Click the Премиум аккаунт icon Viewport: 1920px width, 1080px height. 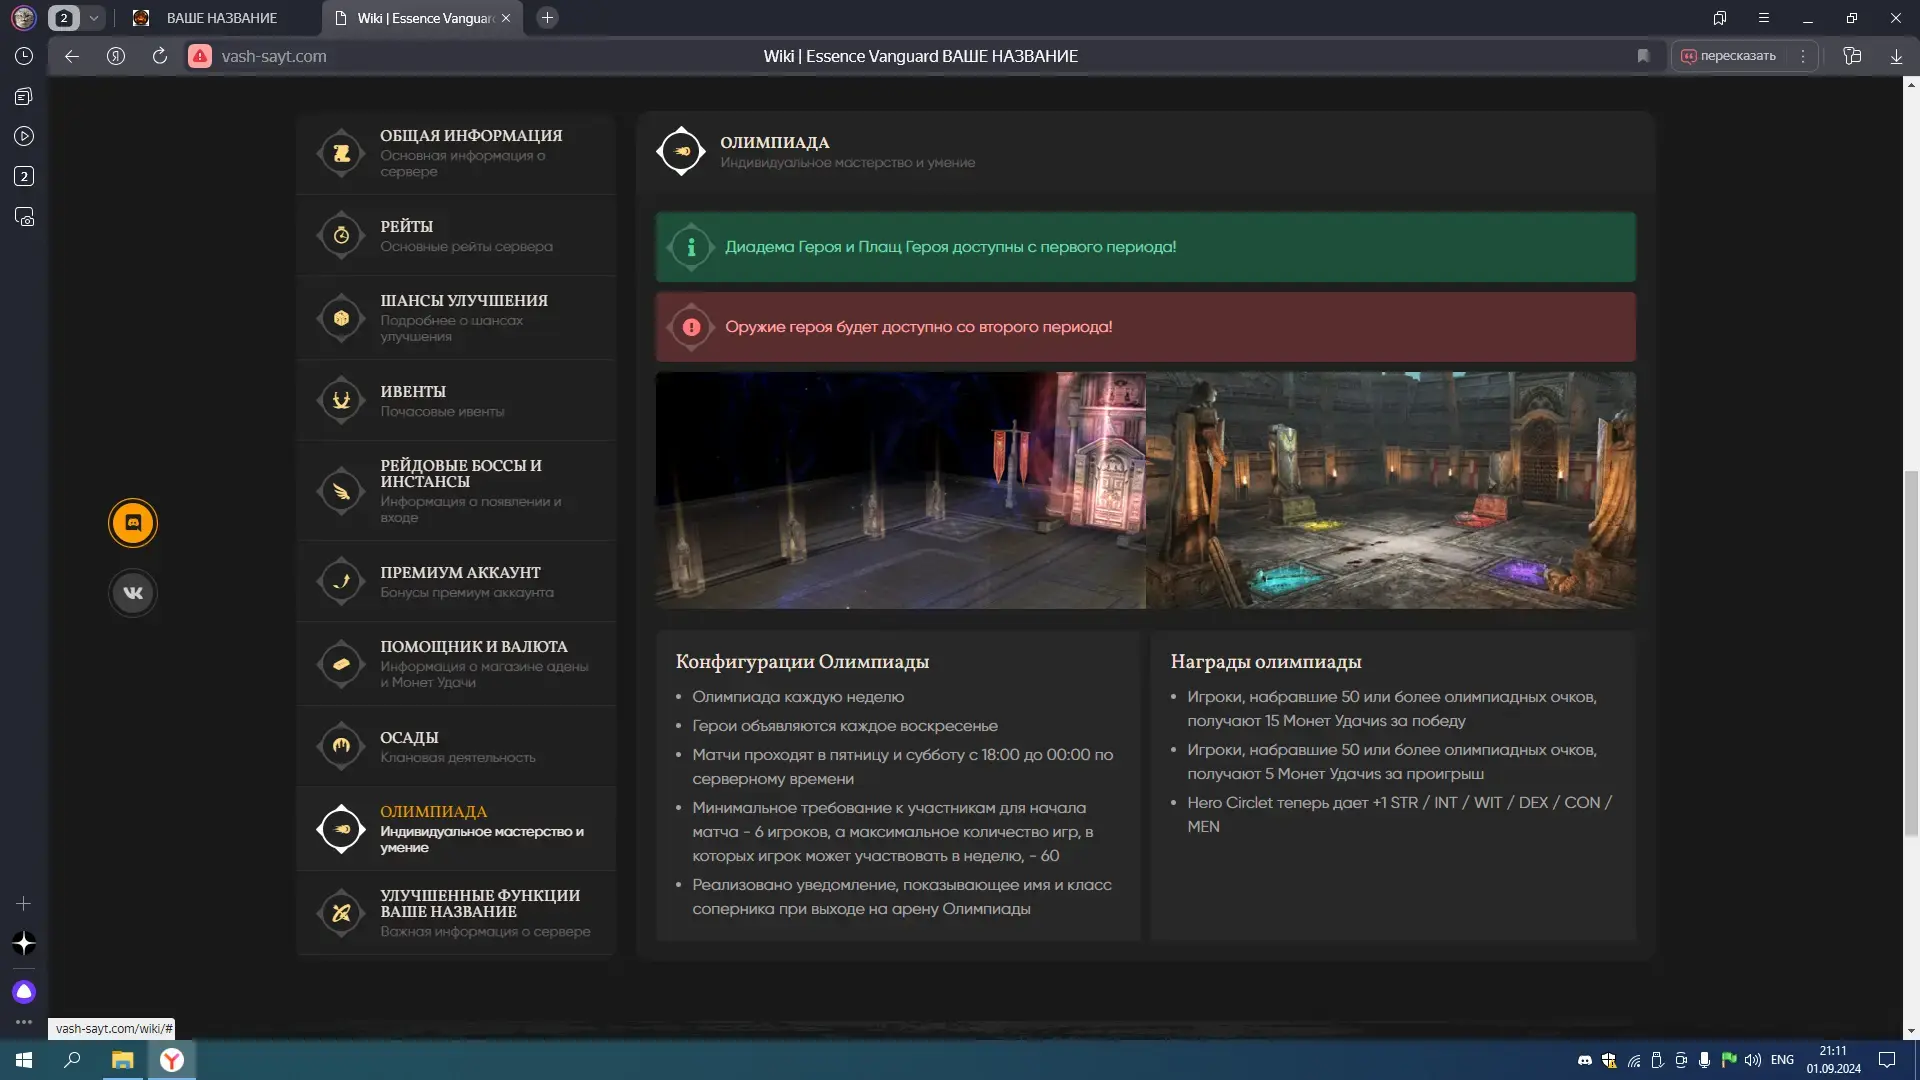(x=341, y=581)
